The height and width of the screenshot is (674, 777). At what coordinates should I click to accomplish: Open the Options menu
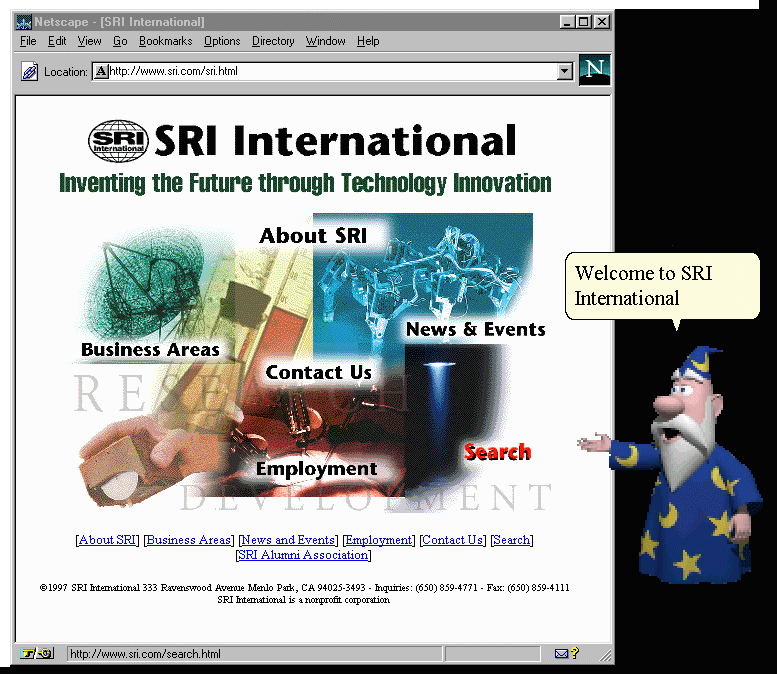[222, 41]
